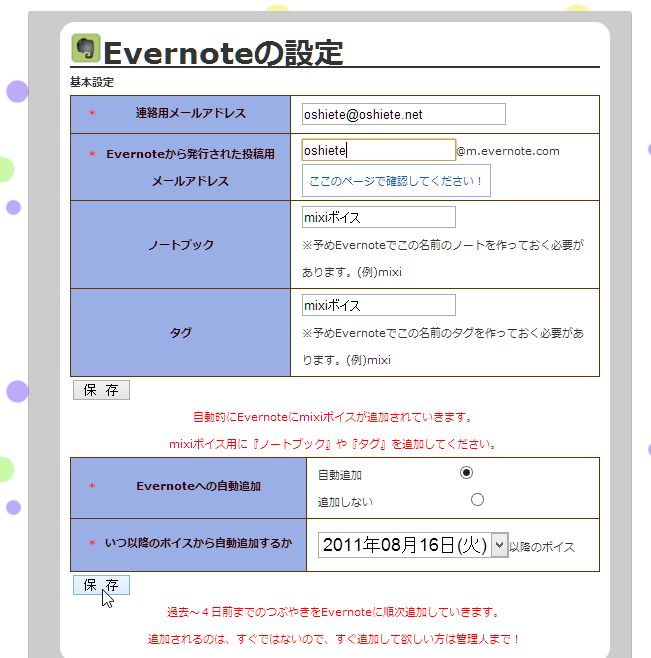The height and width of the screenshot is (658, 651).
Task: Focus the 連絡用メールアドレス input field
Action: (403, 114)
